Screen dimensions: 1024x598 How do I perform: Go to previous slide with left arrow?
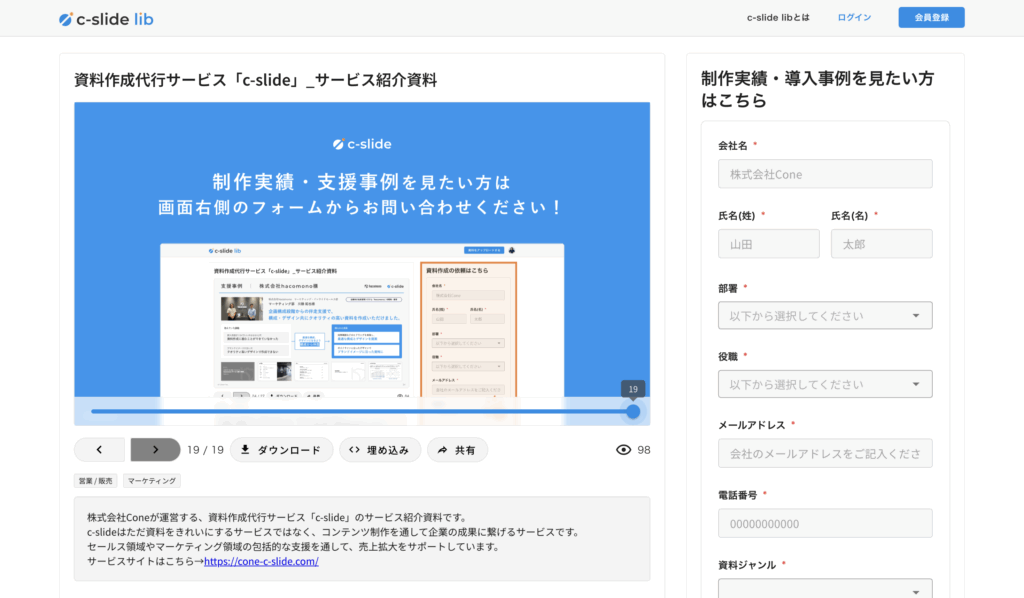(x=99, y=450)
